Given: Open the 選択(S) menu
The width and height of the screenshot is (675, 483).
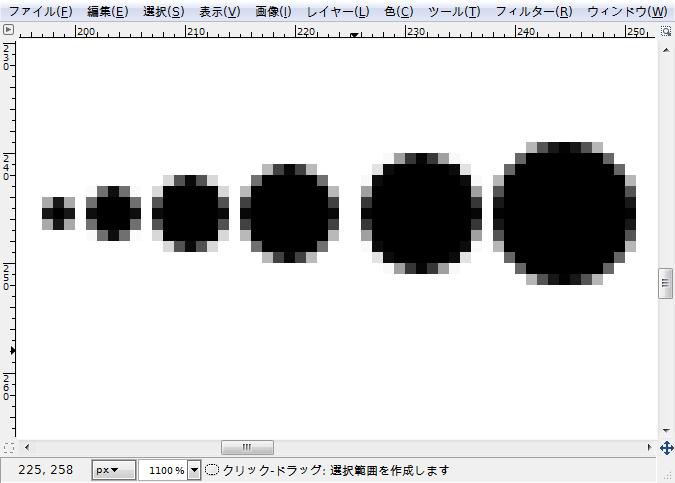Looking at the screenshot, I should tap(164, 12).
